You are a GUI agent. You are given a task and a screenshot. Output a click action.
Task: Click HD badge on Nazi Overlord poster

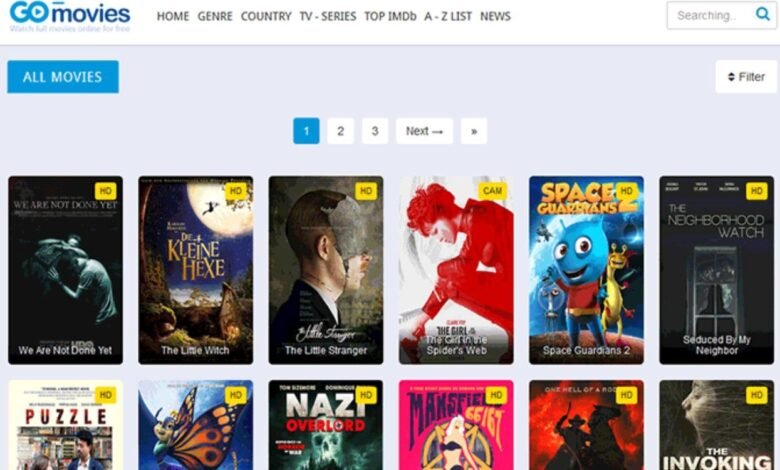click(366, 395)
